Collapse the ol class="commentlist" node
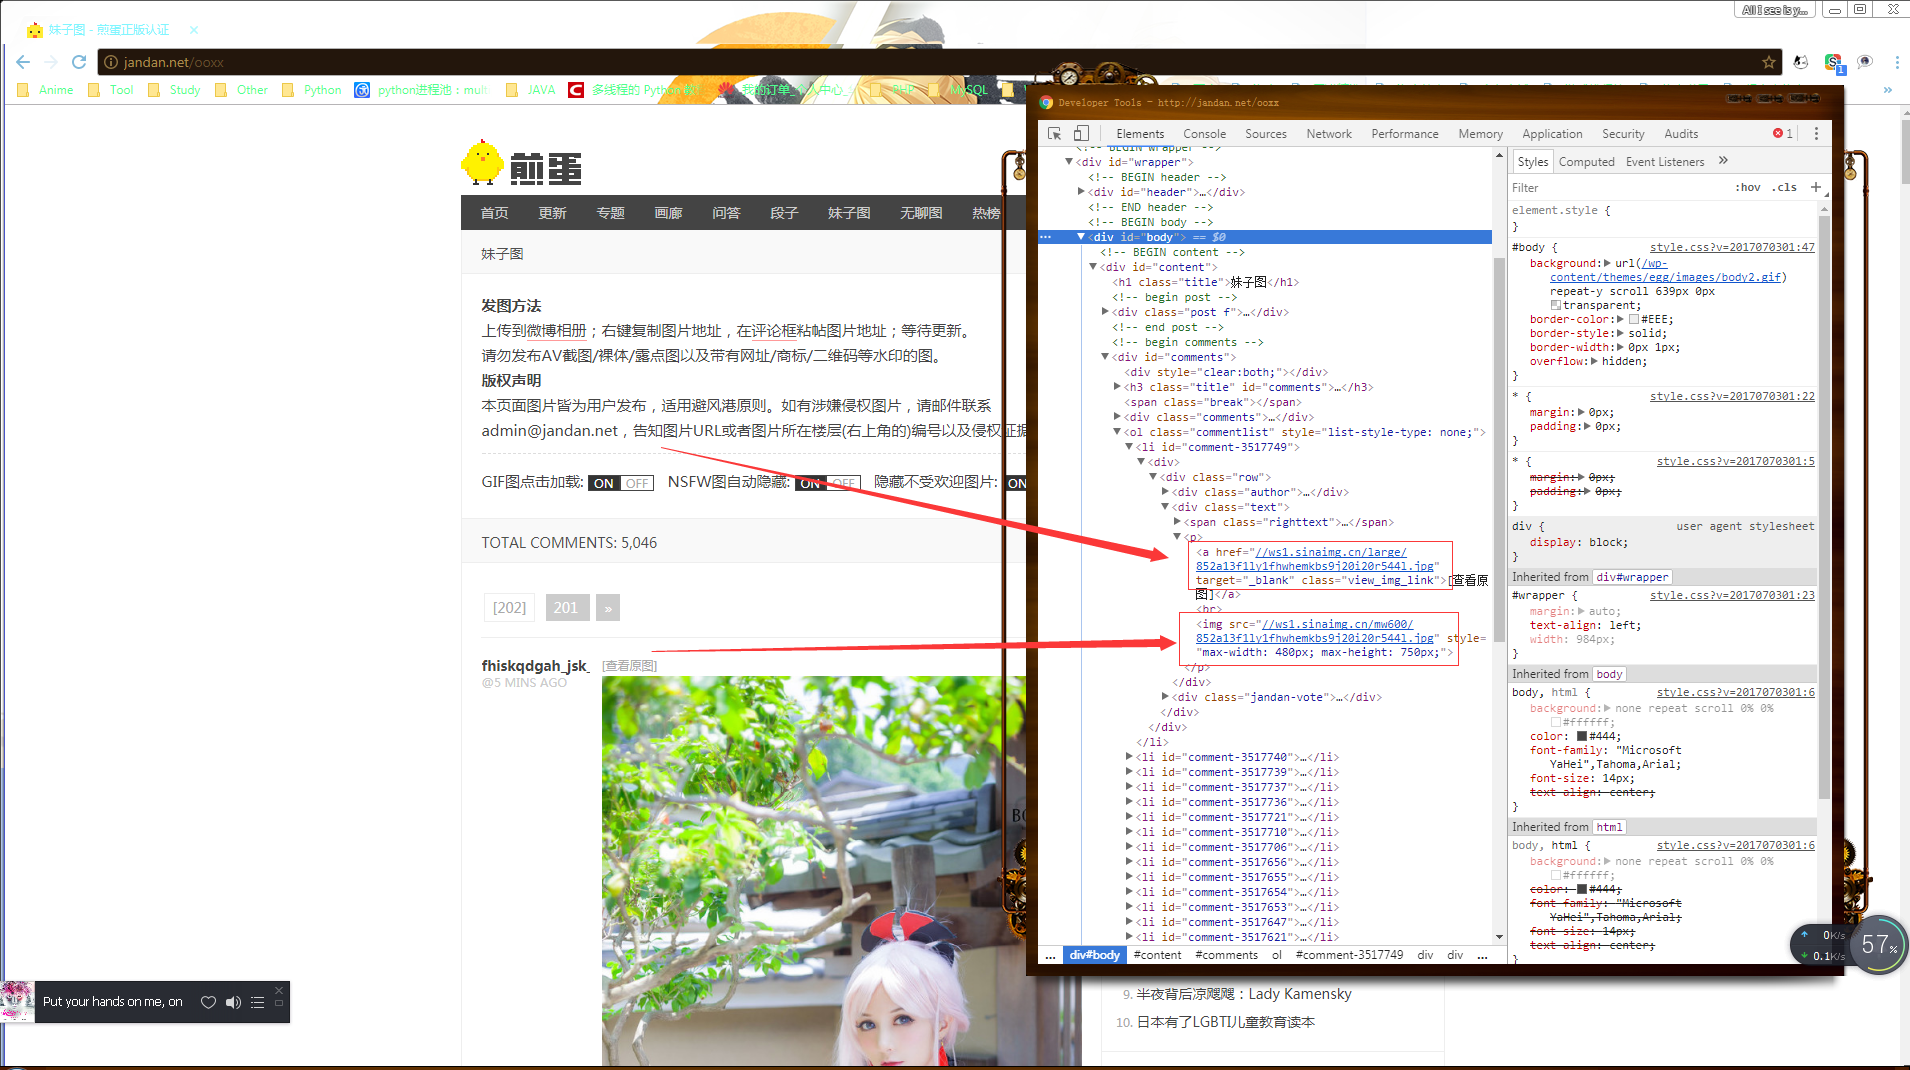The image size is (1910, 1070). pos(1117,432)
